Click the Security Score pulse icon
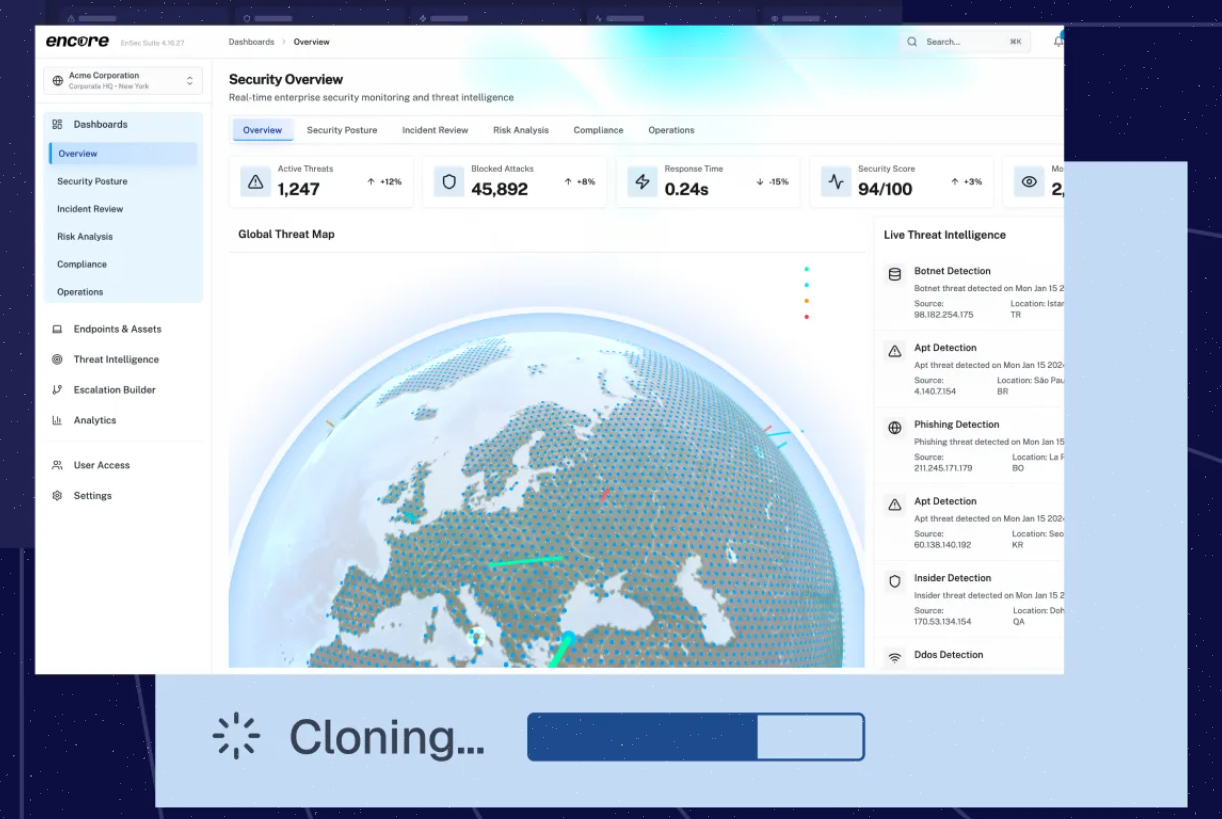 coord(836,182)
